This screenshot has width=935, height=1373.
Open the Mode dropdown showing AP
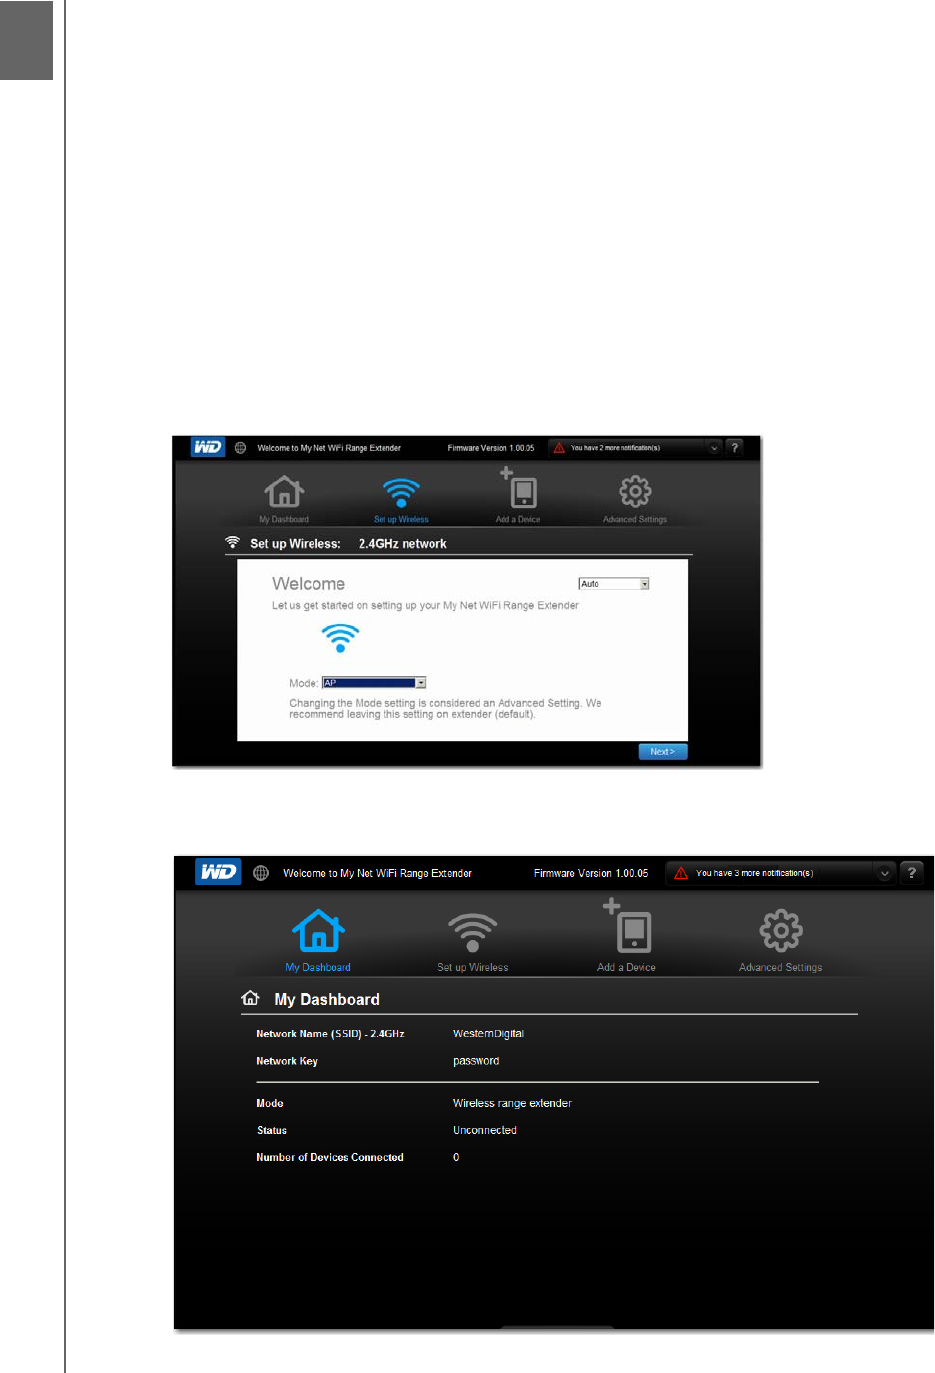tap(374, 683)
